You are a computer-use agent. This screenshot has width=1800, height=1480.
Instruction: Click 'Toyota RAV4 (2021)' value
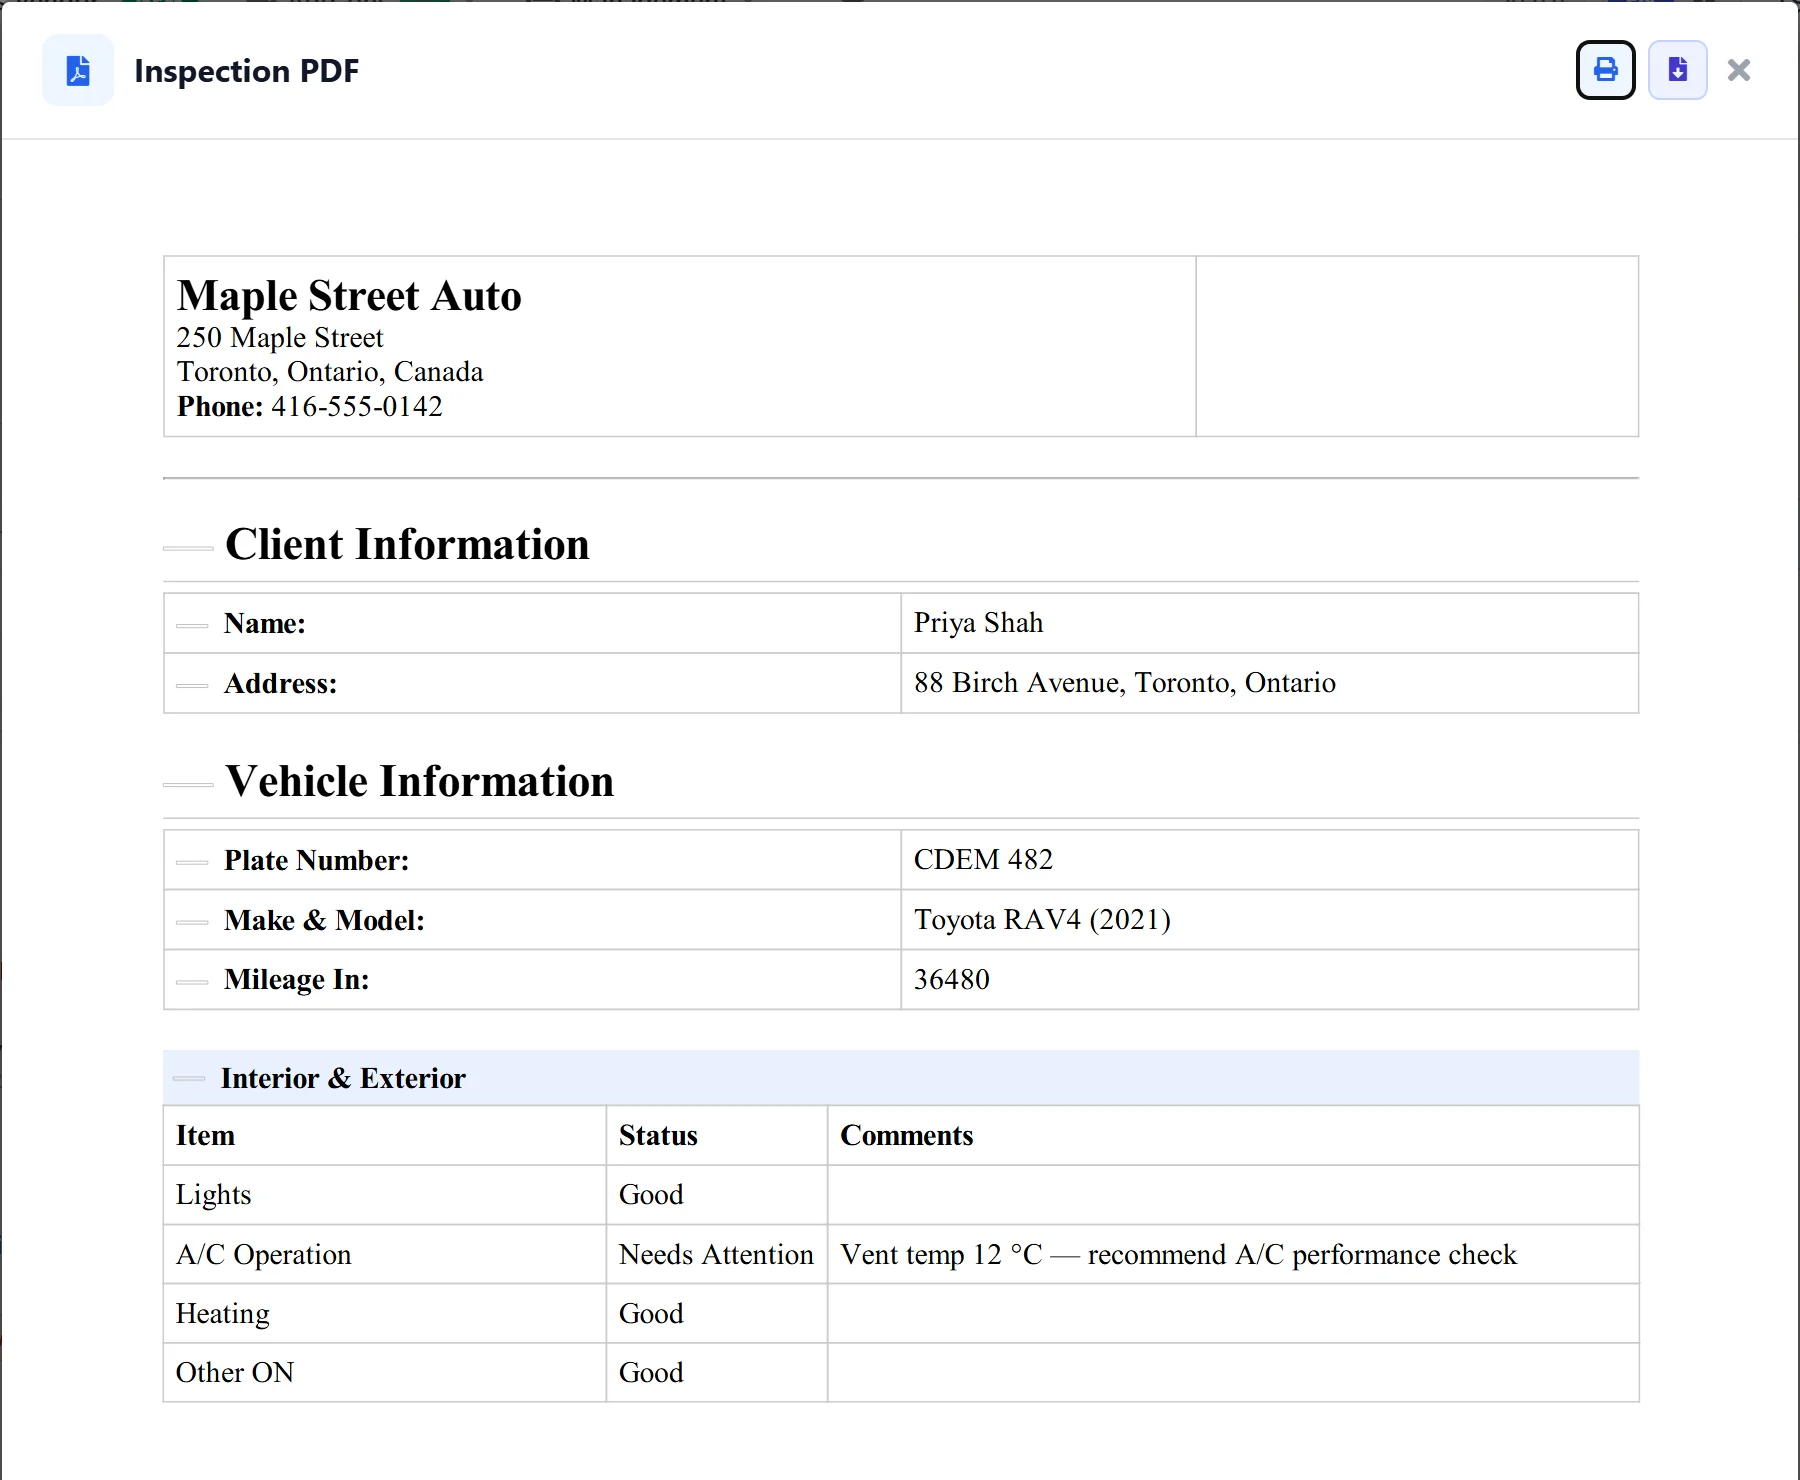[x=1042, y=920]
